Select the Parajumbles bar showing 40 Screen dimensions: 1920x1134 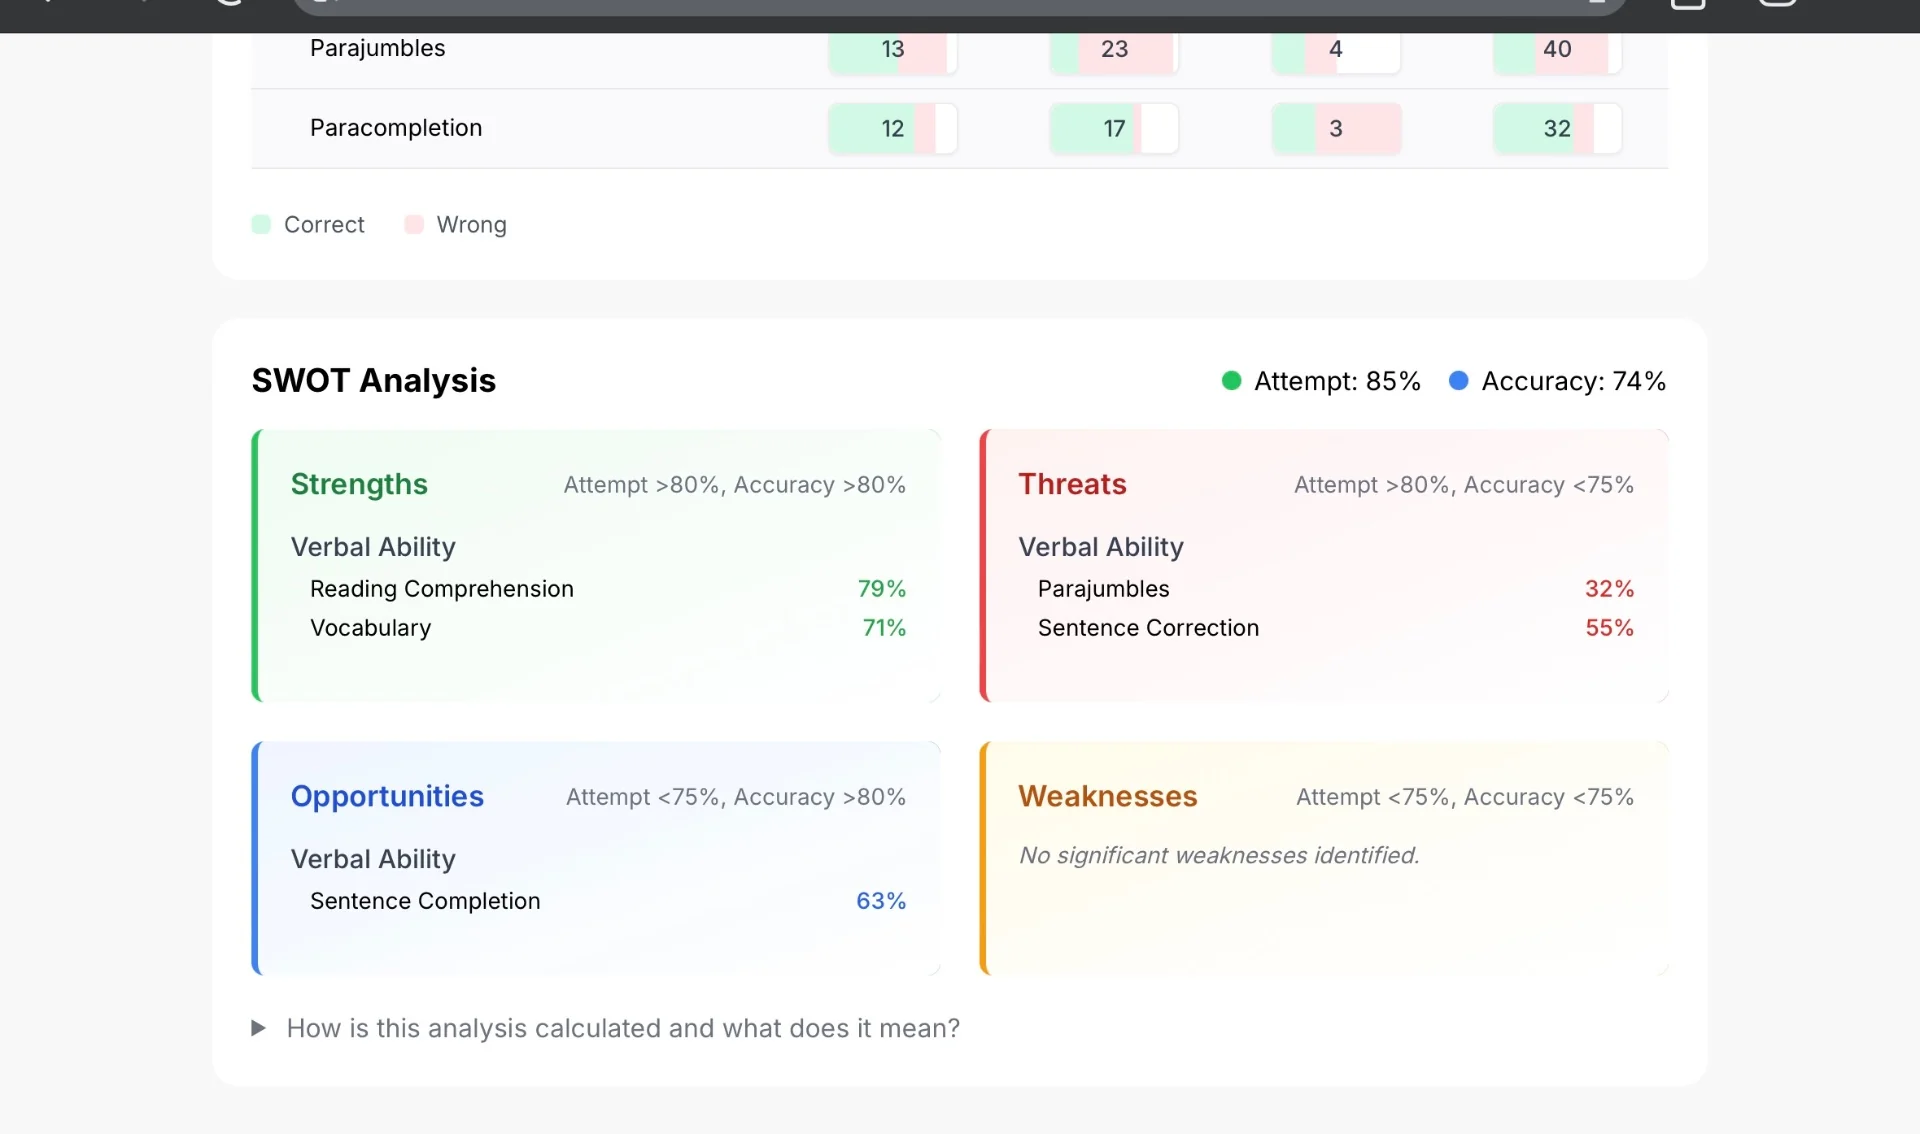(1557, 50)
